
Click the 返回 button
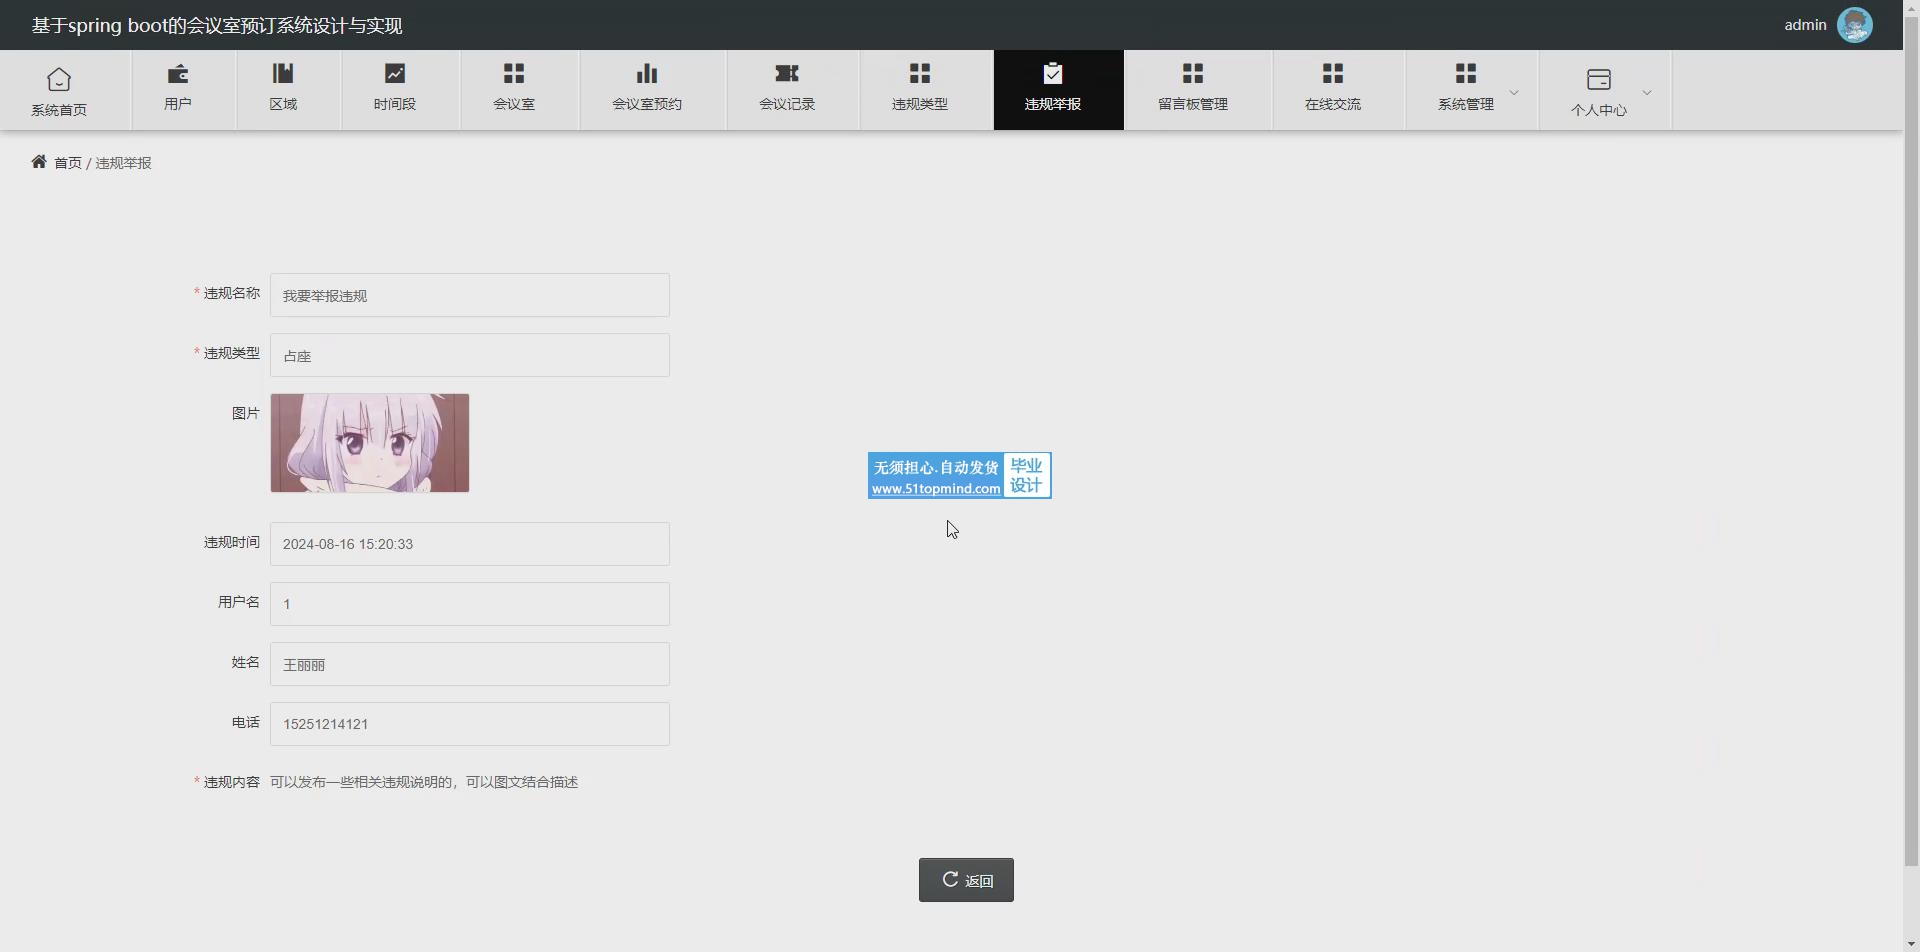pyautogui.click(x=966, y=880)
